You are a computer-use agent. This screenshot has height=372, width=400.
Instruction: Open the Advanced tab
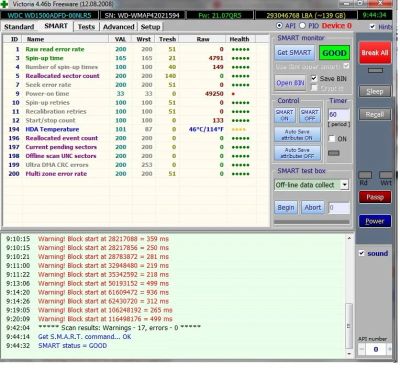(119, 27)
